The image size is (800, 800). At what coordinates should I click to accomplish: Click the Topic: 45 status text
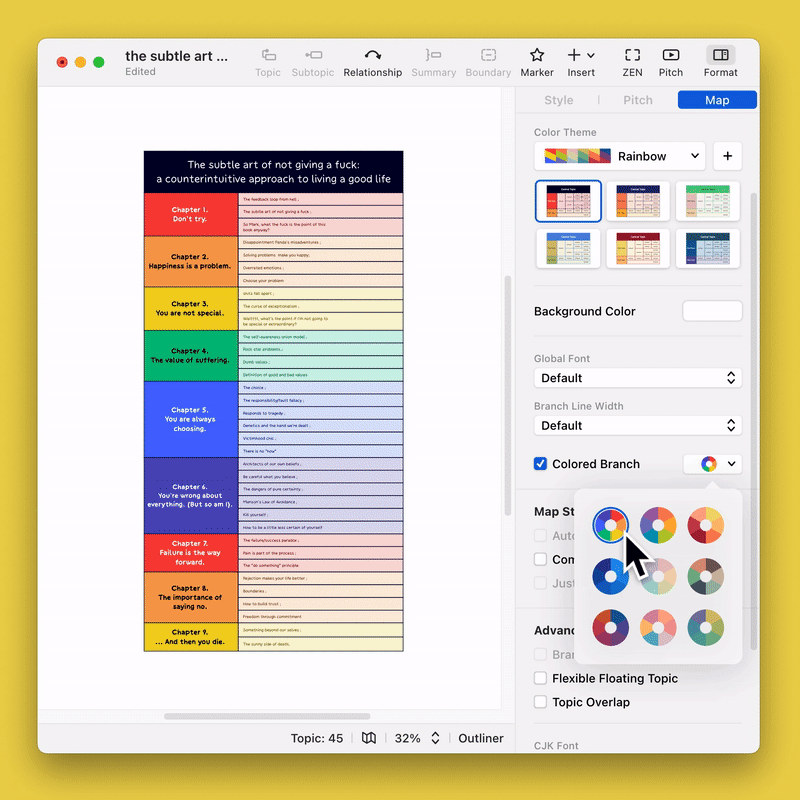tap(317, 738)
